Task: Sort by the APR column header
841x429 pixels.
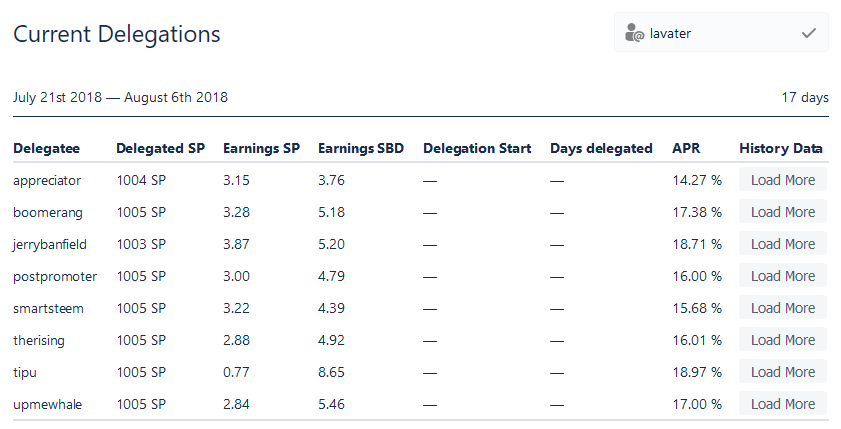Action: click(x=686, y=149)
